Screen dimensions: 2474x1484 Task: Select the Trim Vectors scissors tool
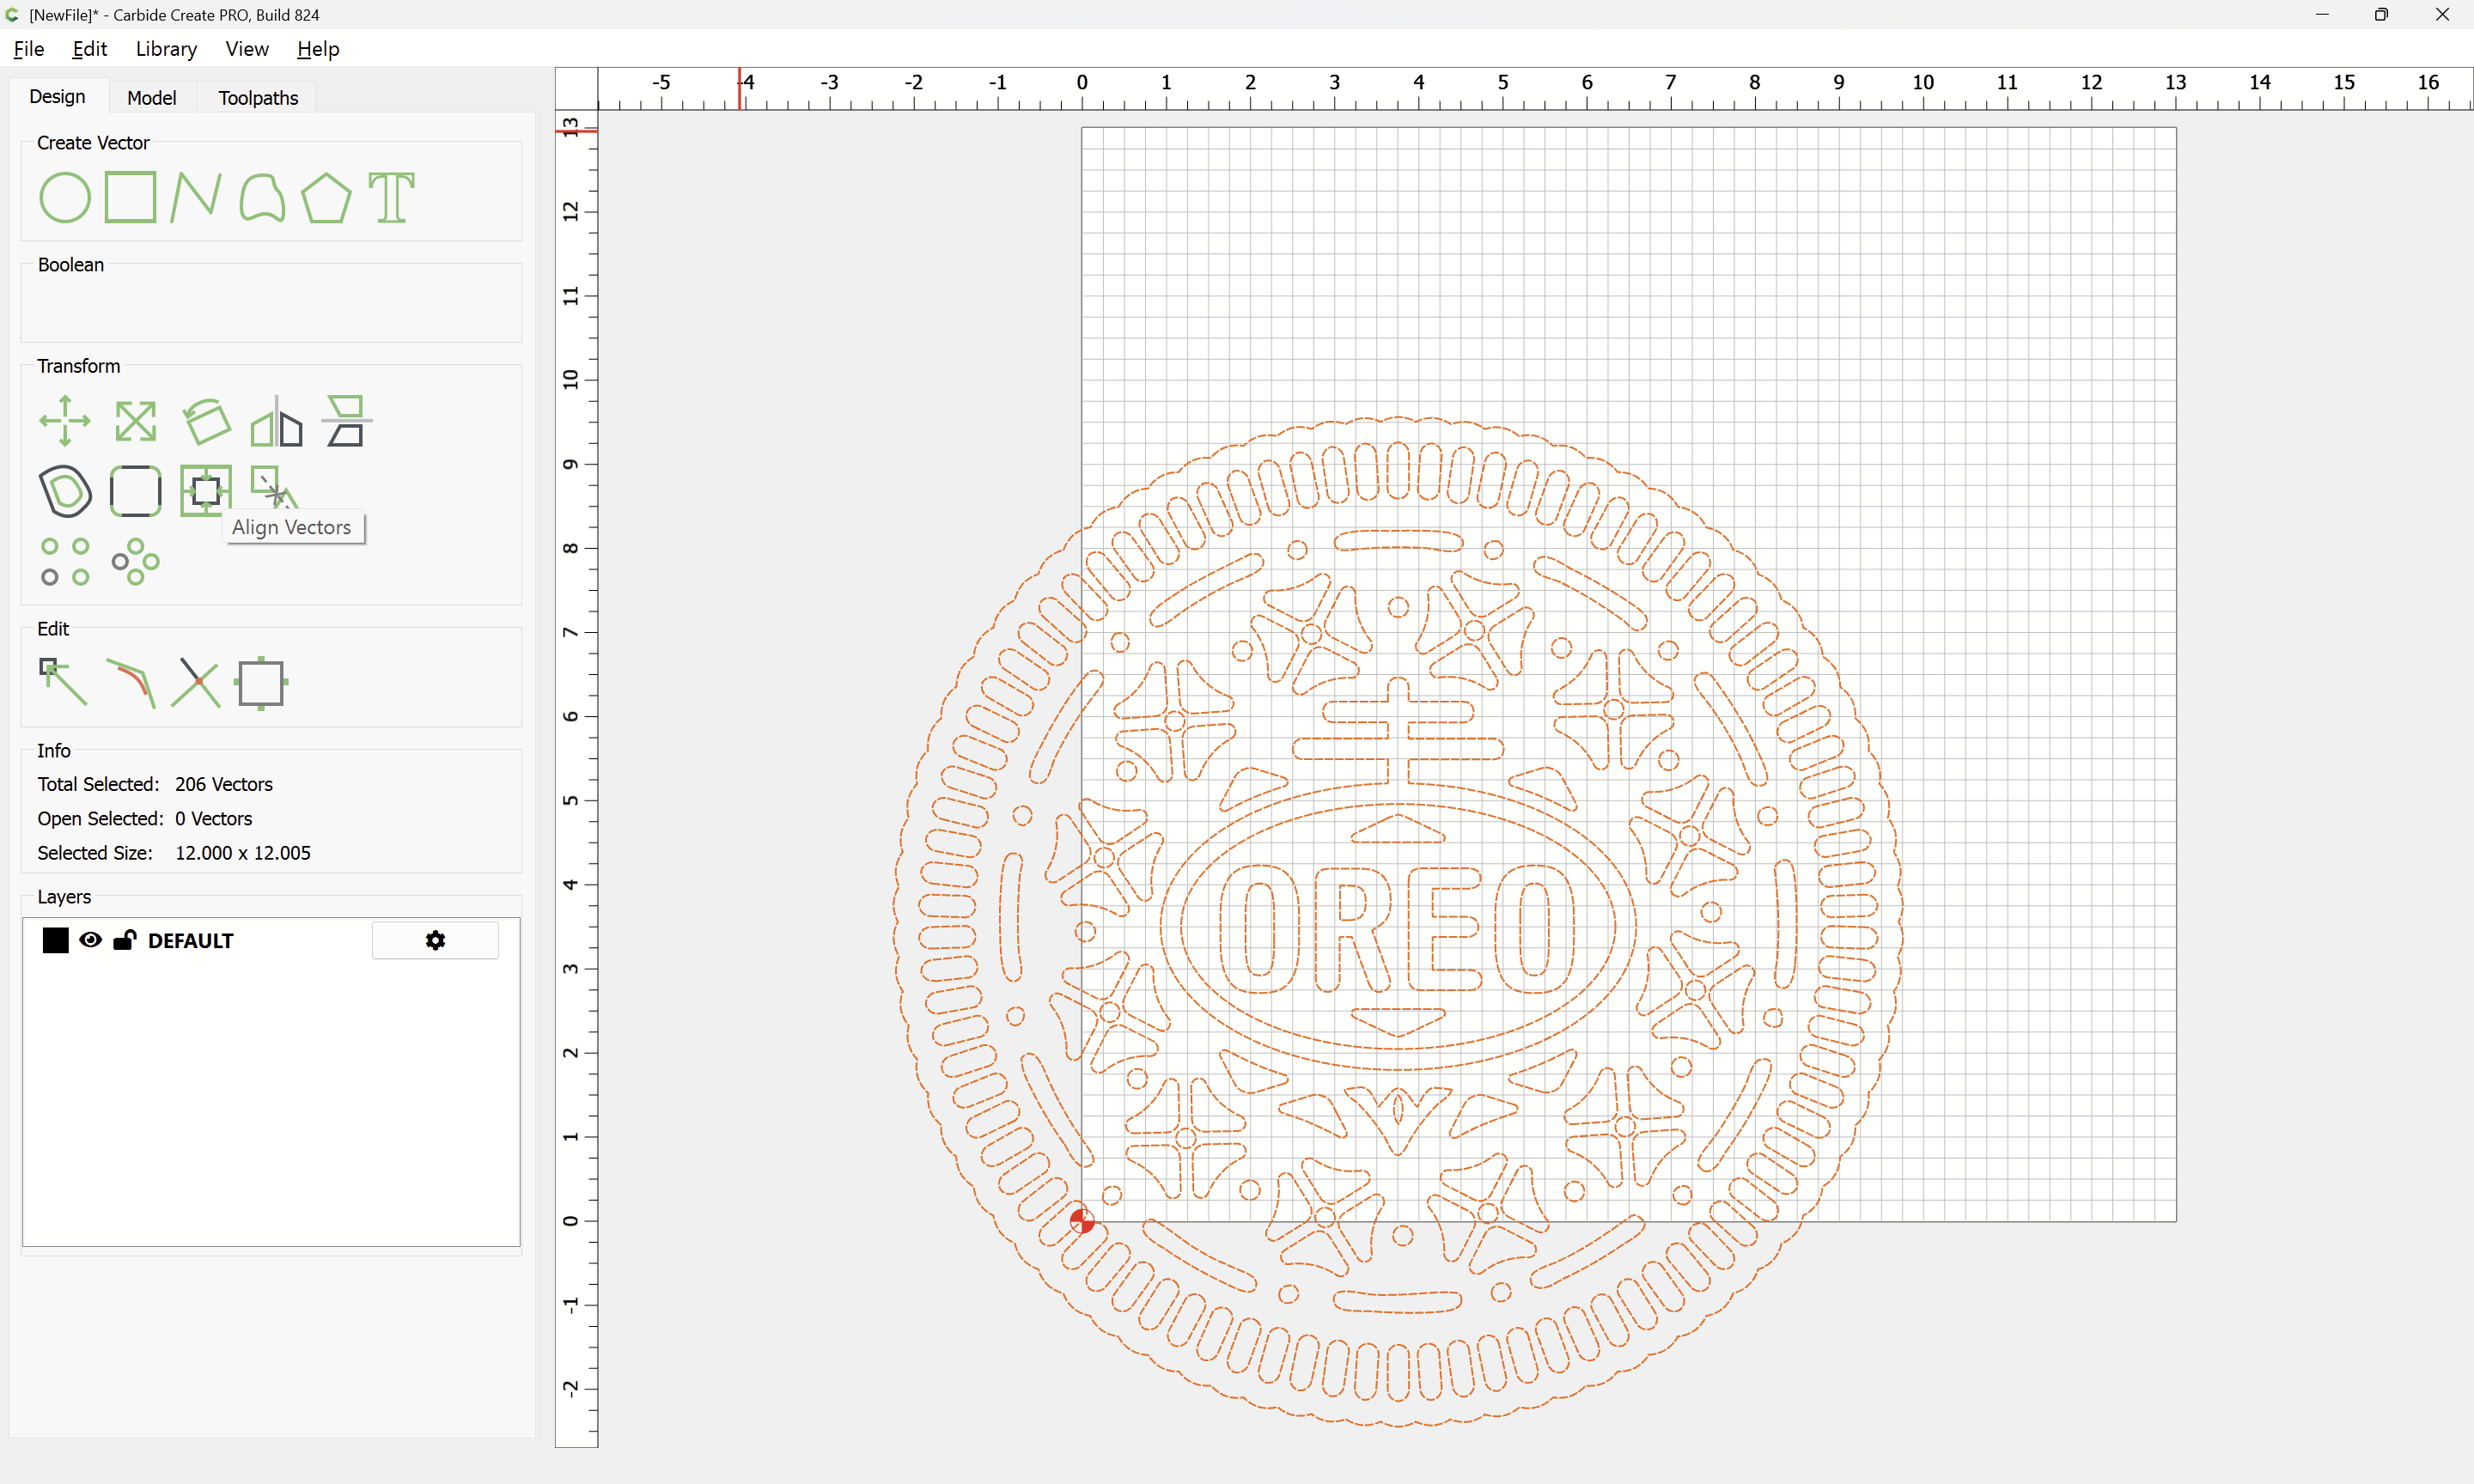(x=196, y=683)
